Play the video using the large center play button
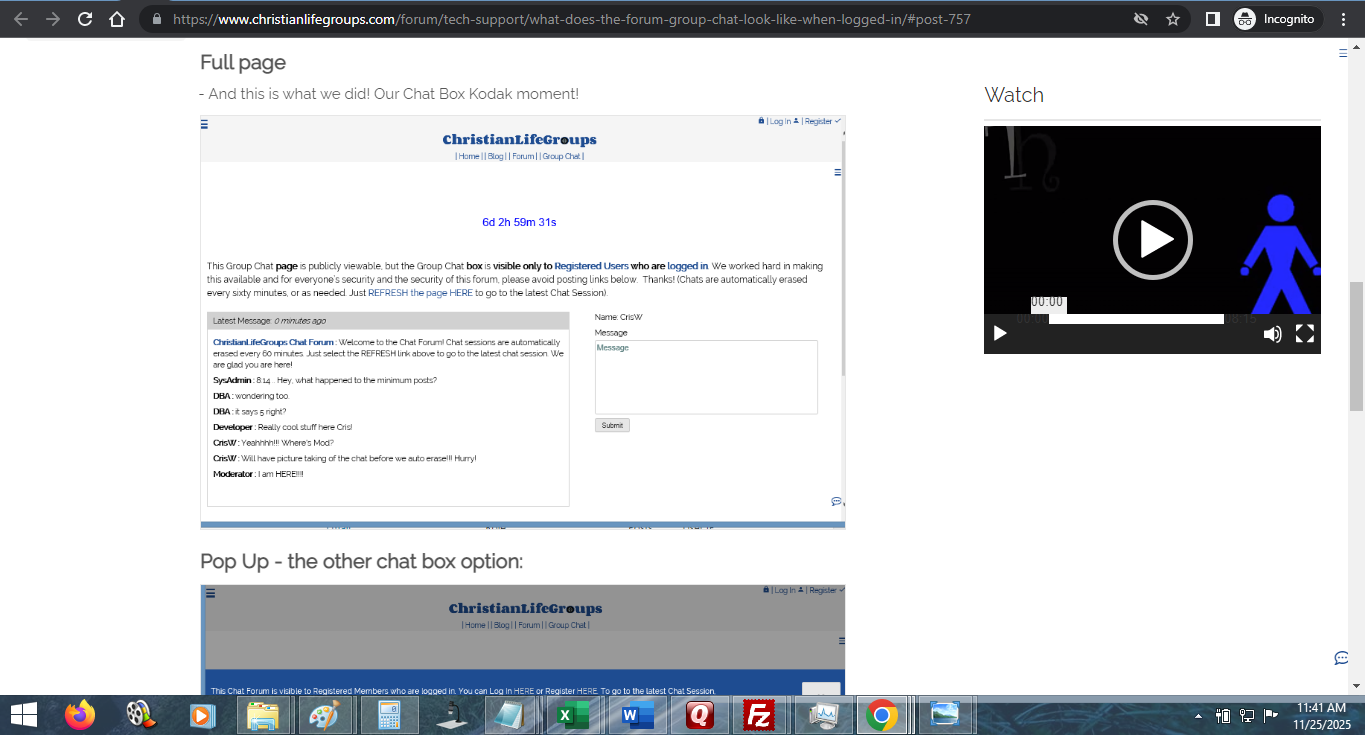 (x=1152, y=240)
